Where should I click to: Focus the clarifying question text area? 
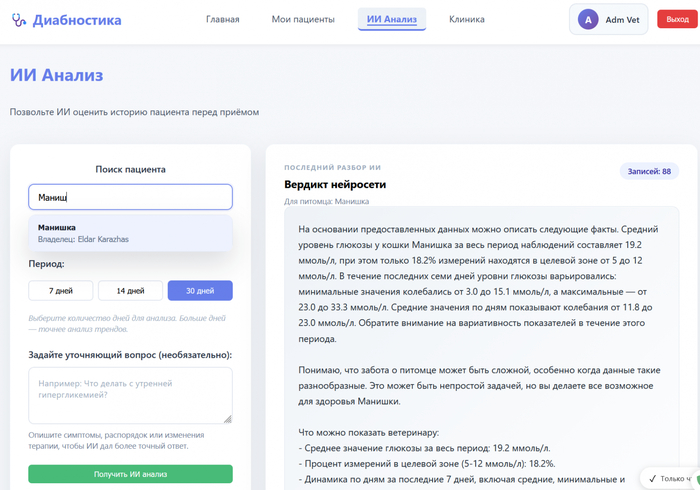tap(130, 394)
